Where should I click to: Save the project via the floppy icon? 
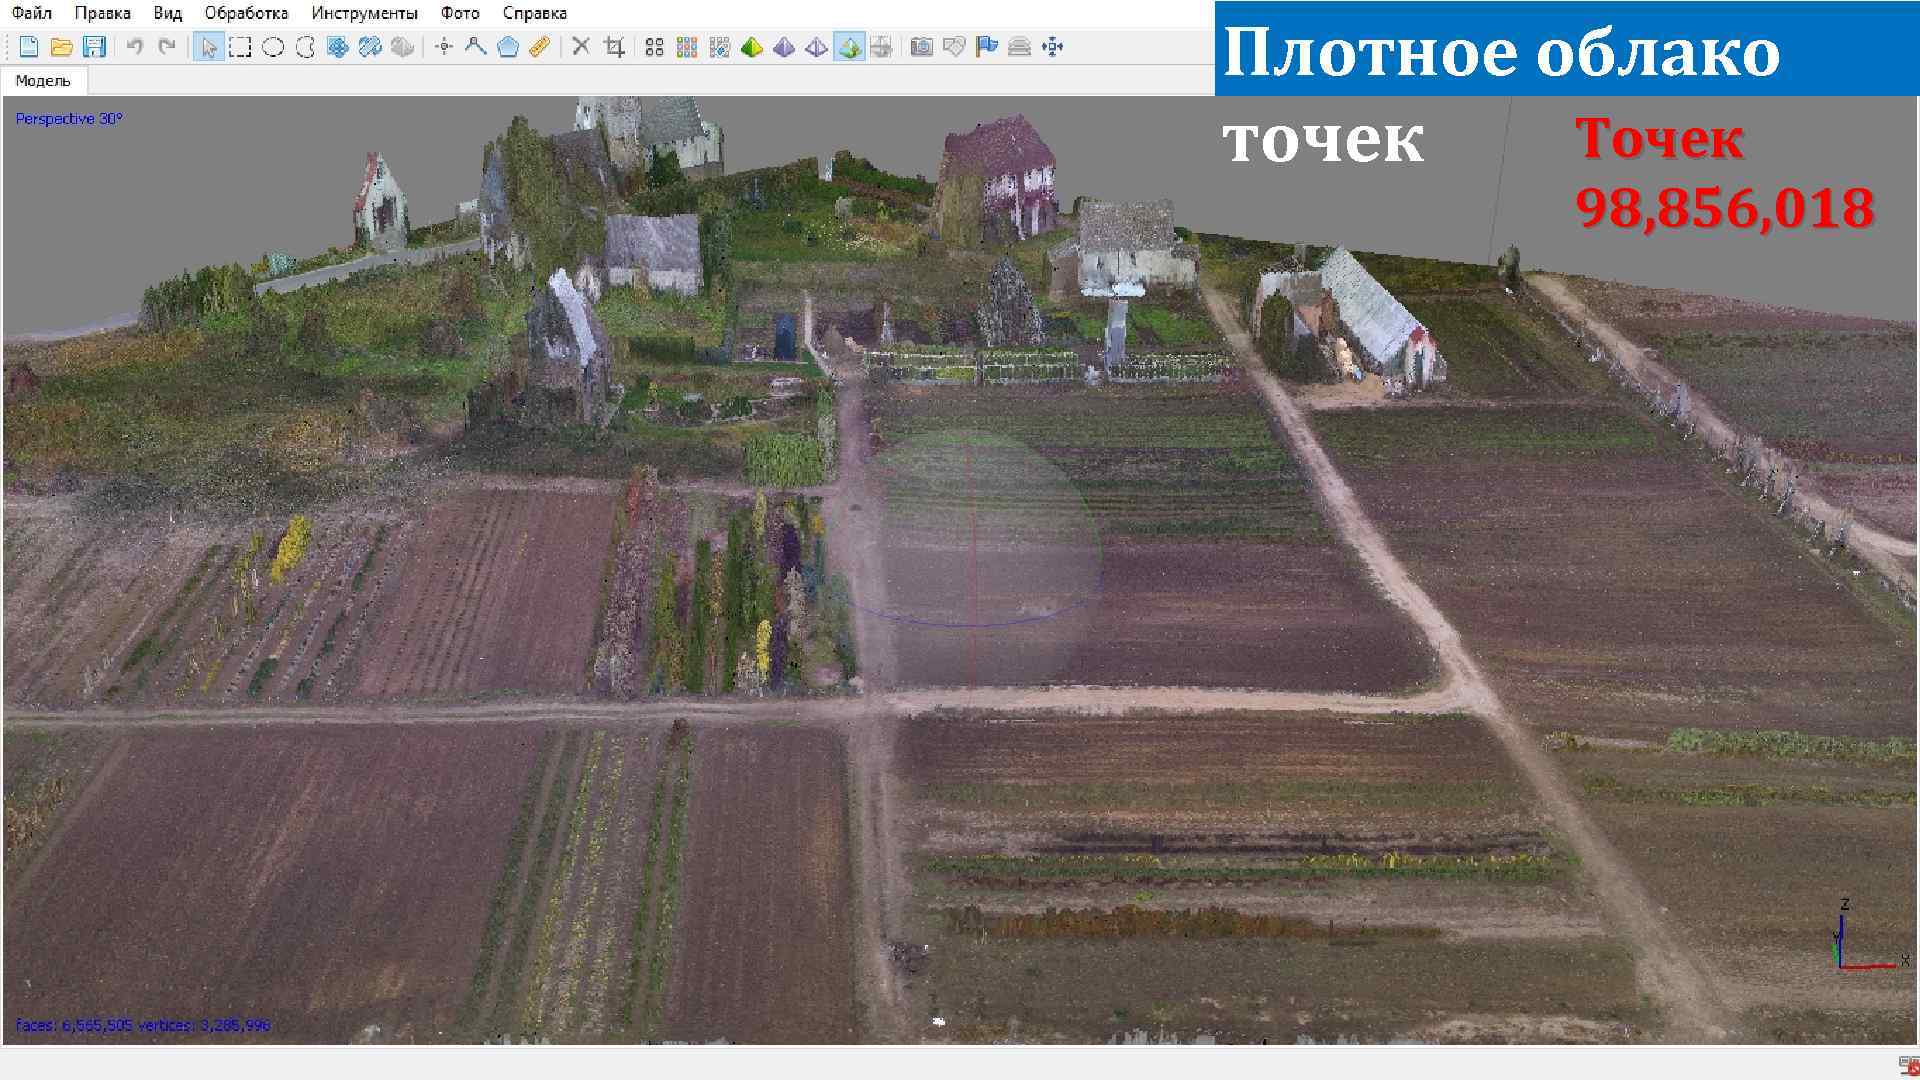94,47
